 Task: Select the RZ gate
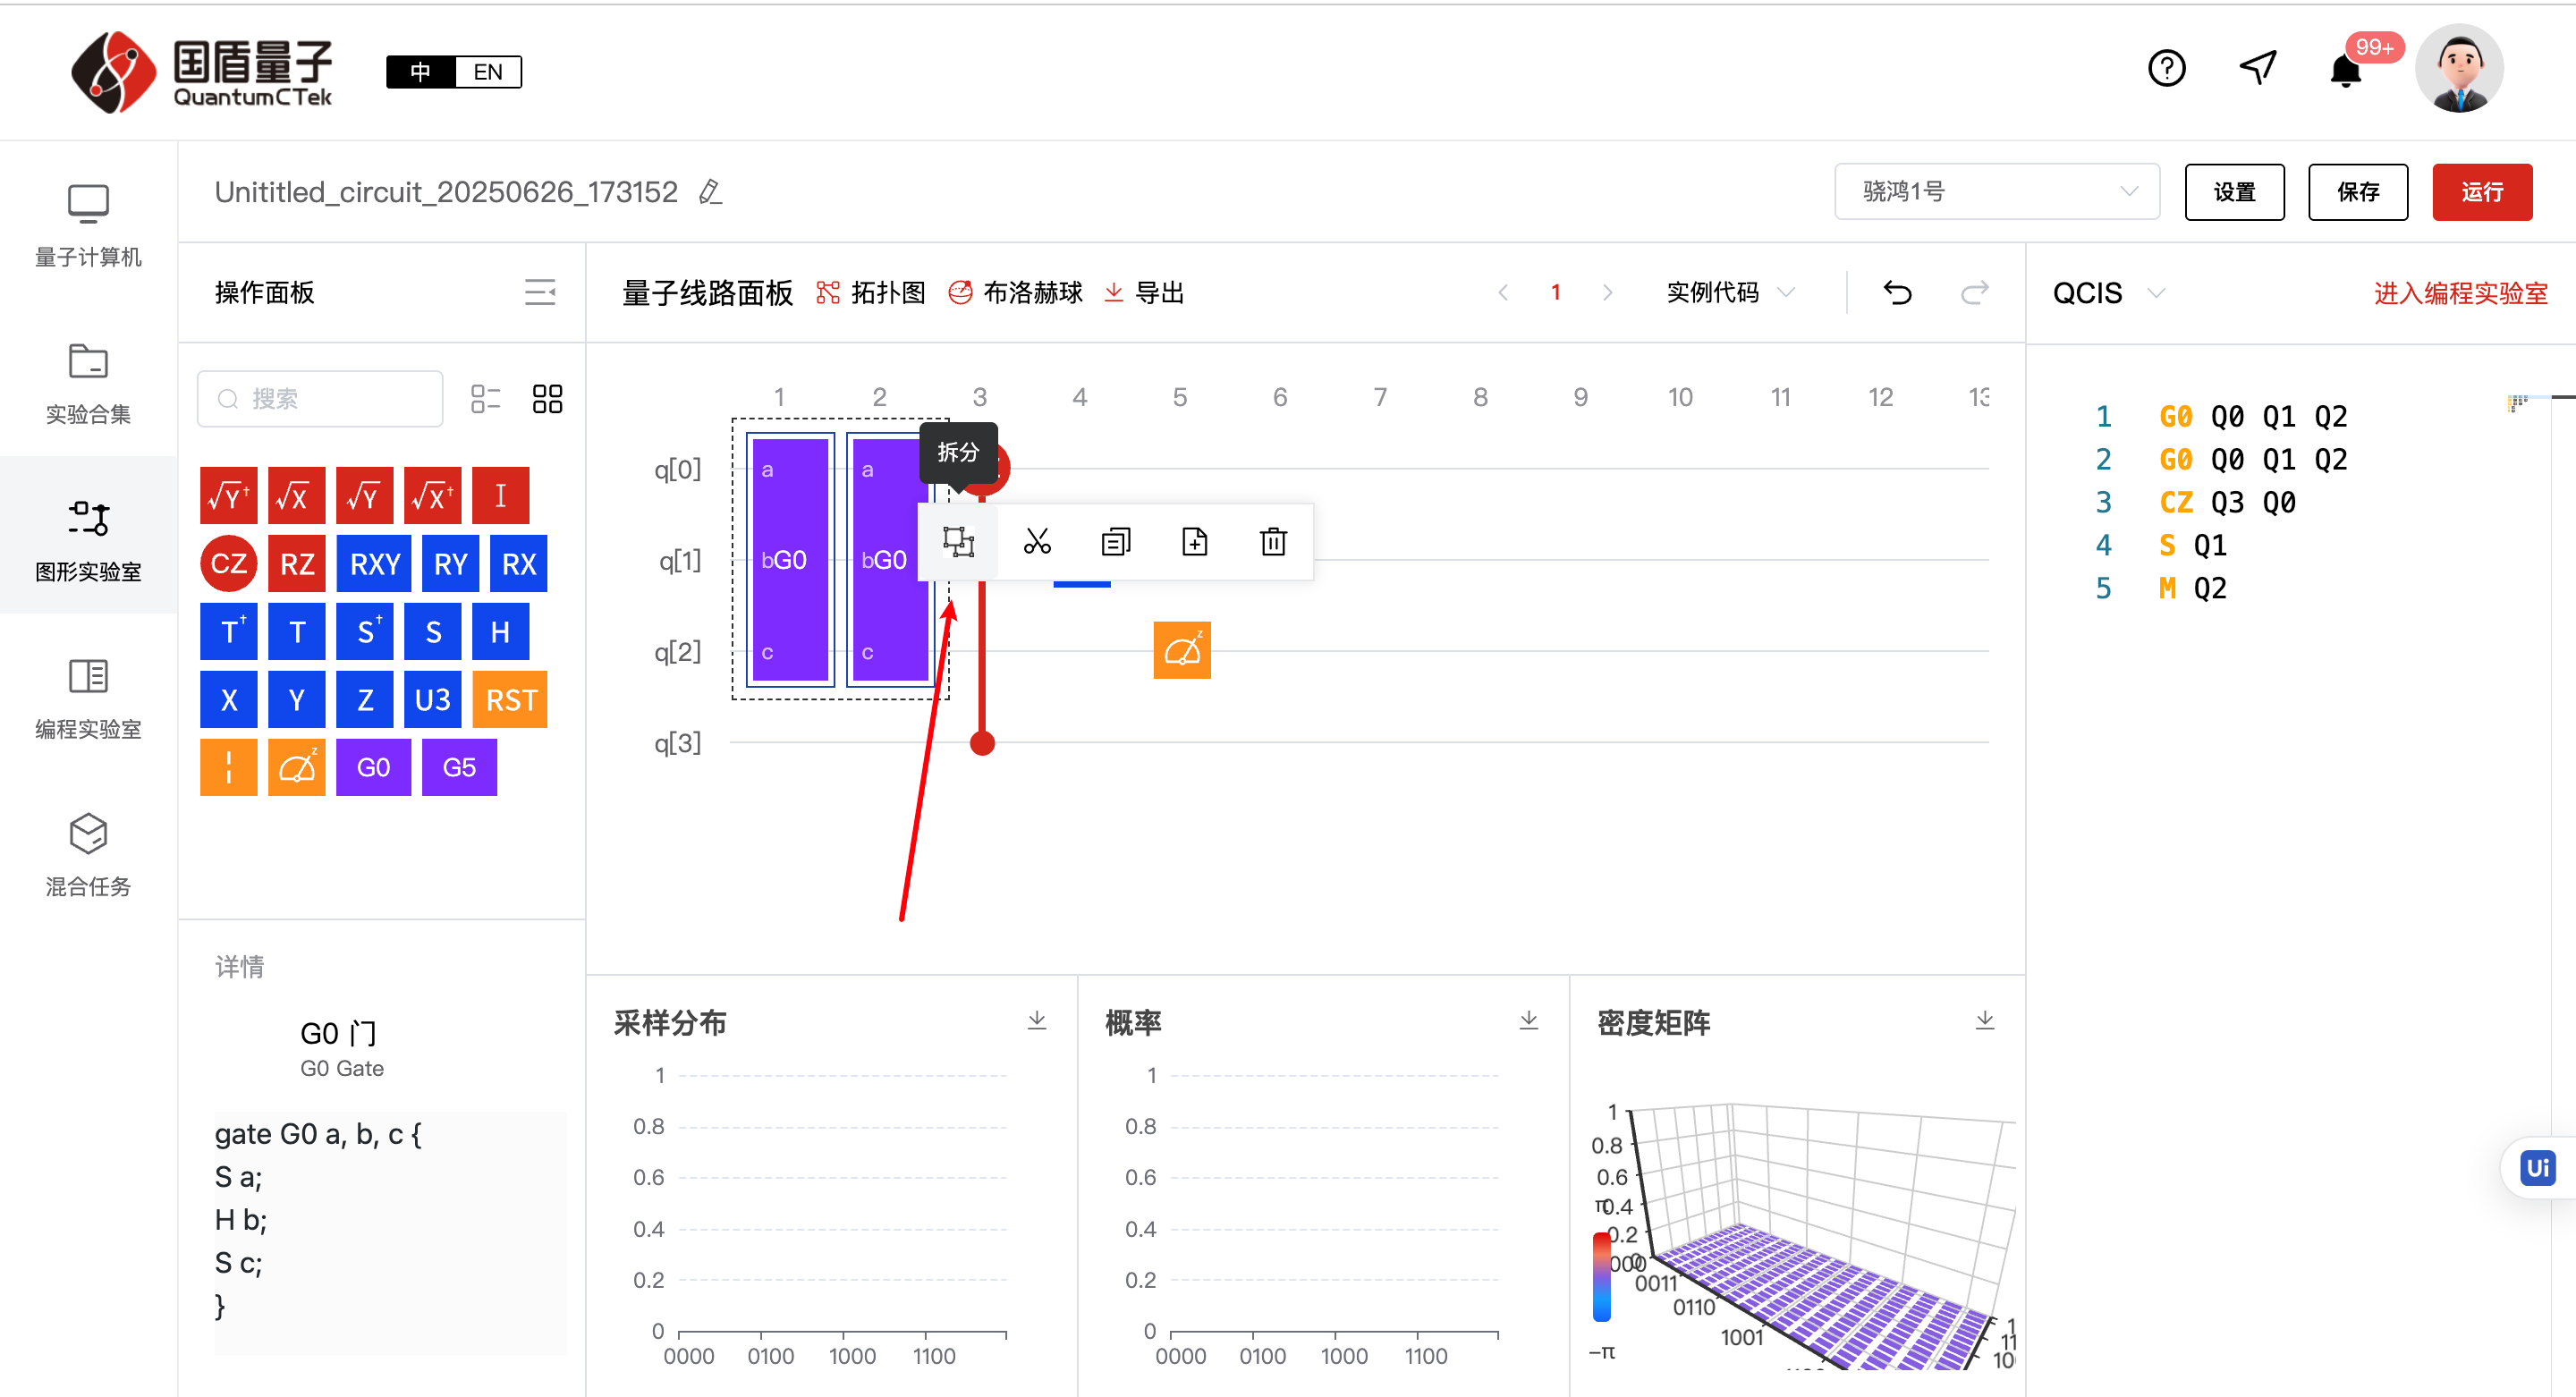(297, 563)
